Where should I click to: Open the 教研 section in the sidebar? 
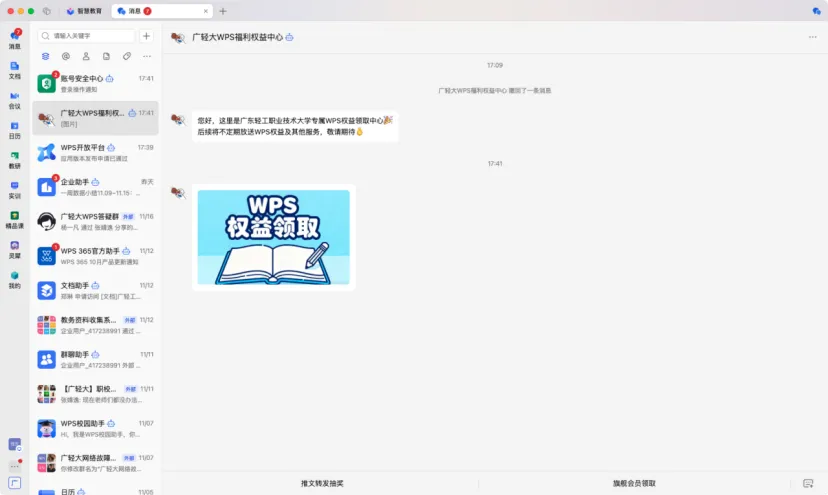click(x=15, y=160)
